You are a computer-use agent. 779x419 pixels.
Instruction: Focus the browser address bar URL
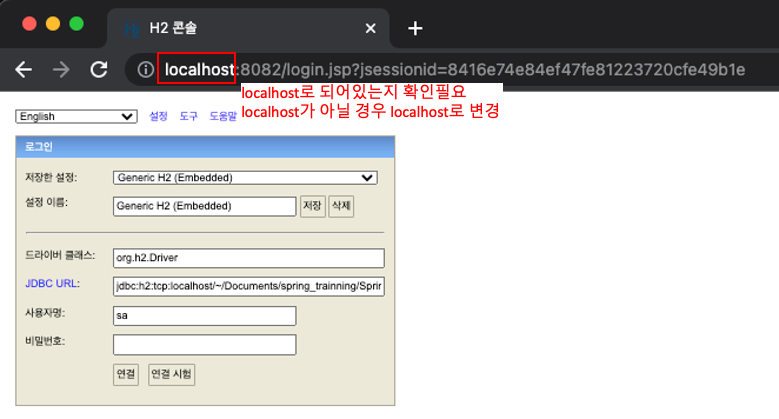coord(455,70)
